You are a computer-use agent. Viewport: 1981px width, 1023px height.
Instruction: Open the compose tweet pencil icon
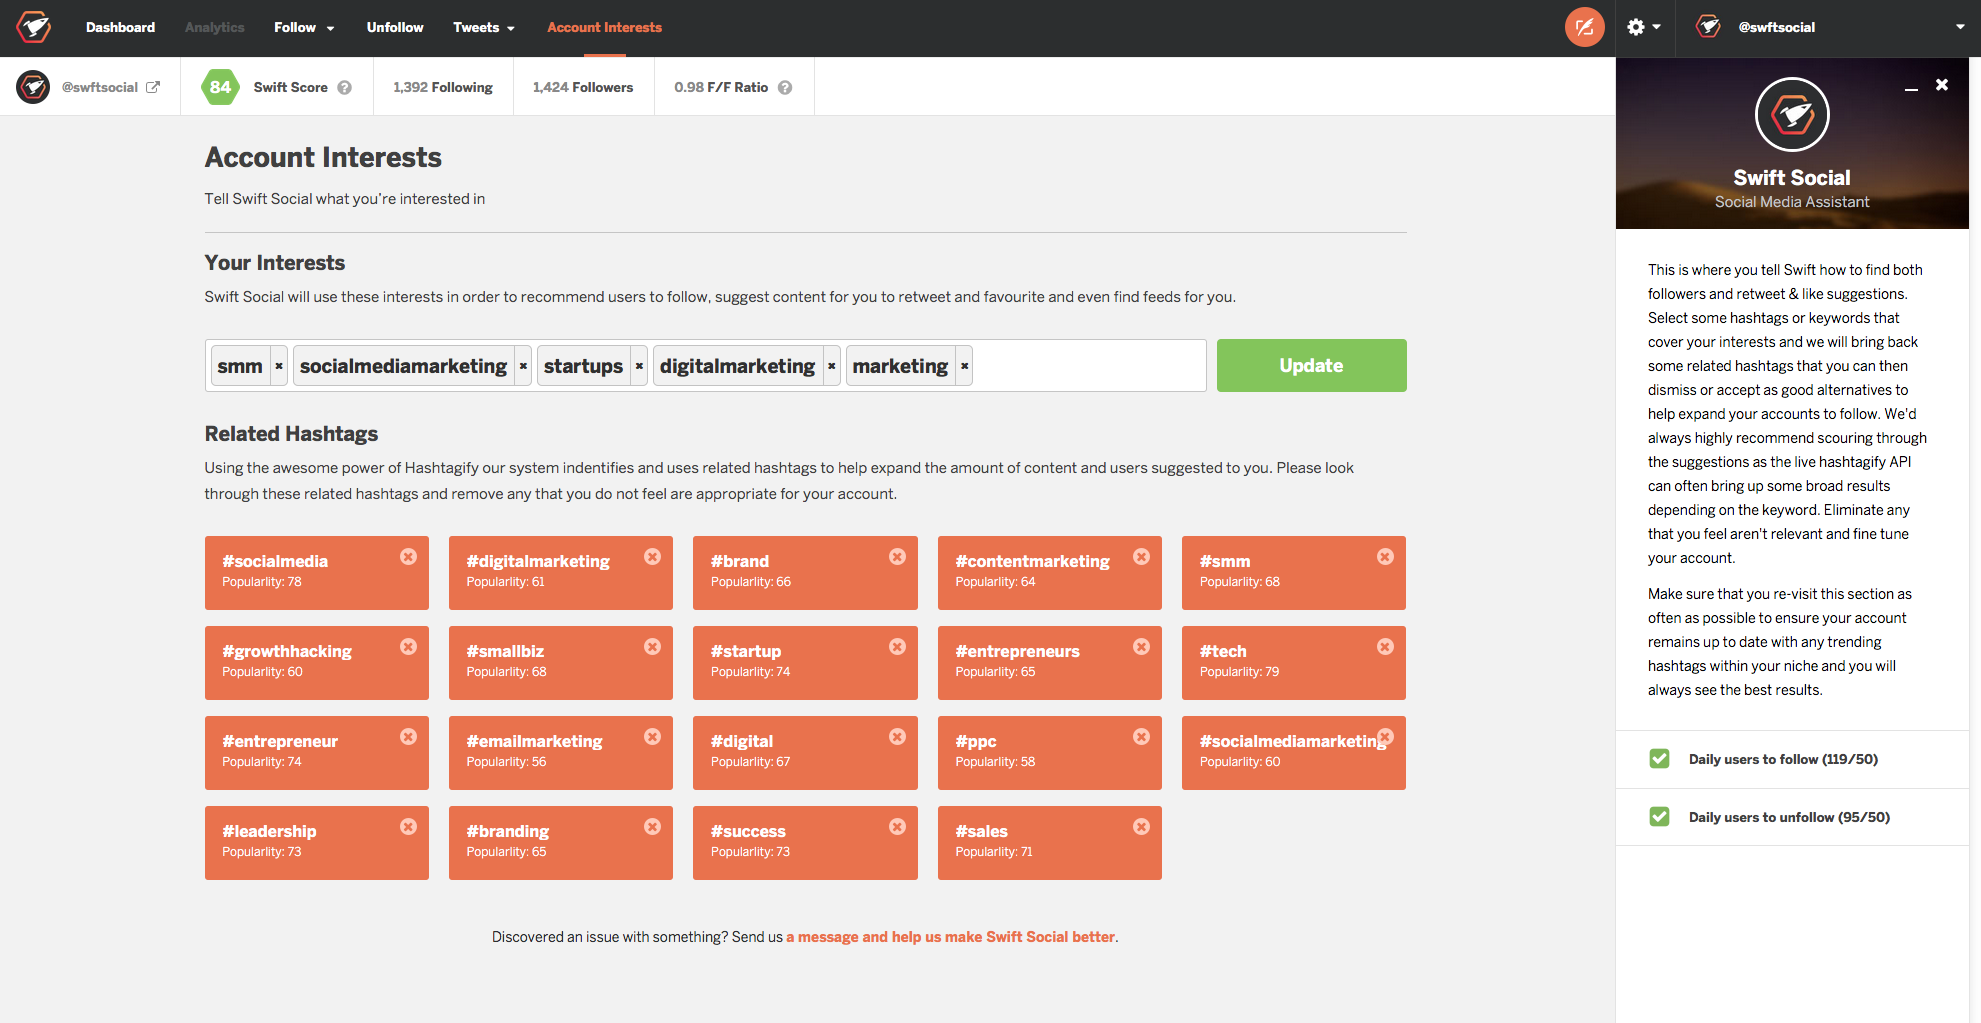1584,27
